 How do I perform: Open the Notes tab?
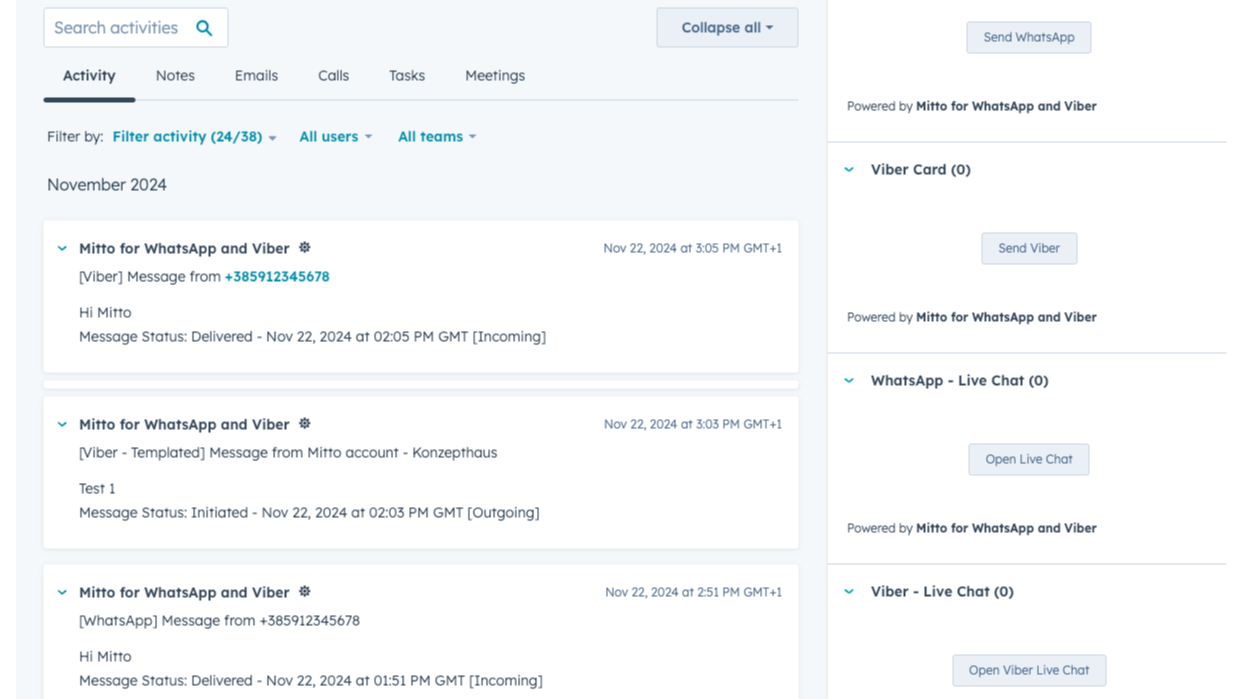click(175, 75)
